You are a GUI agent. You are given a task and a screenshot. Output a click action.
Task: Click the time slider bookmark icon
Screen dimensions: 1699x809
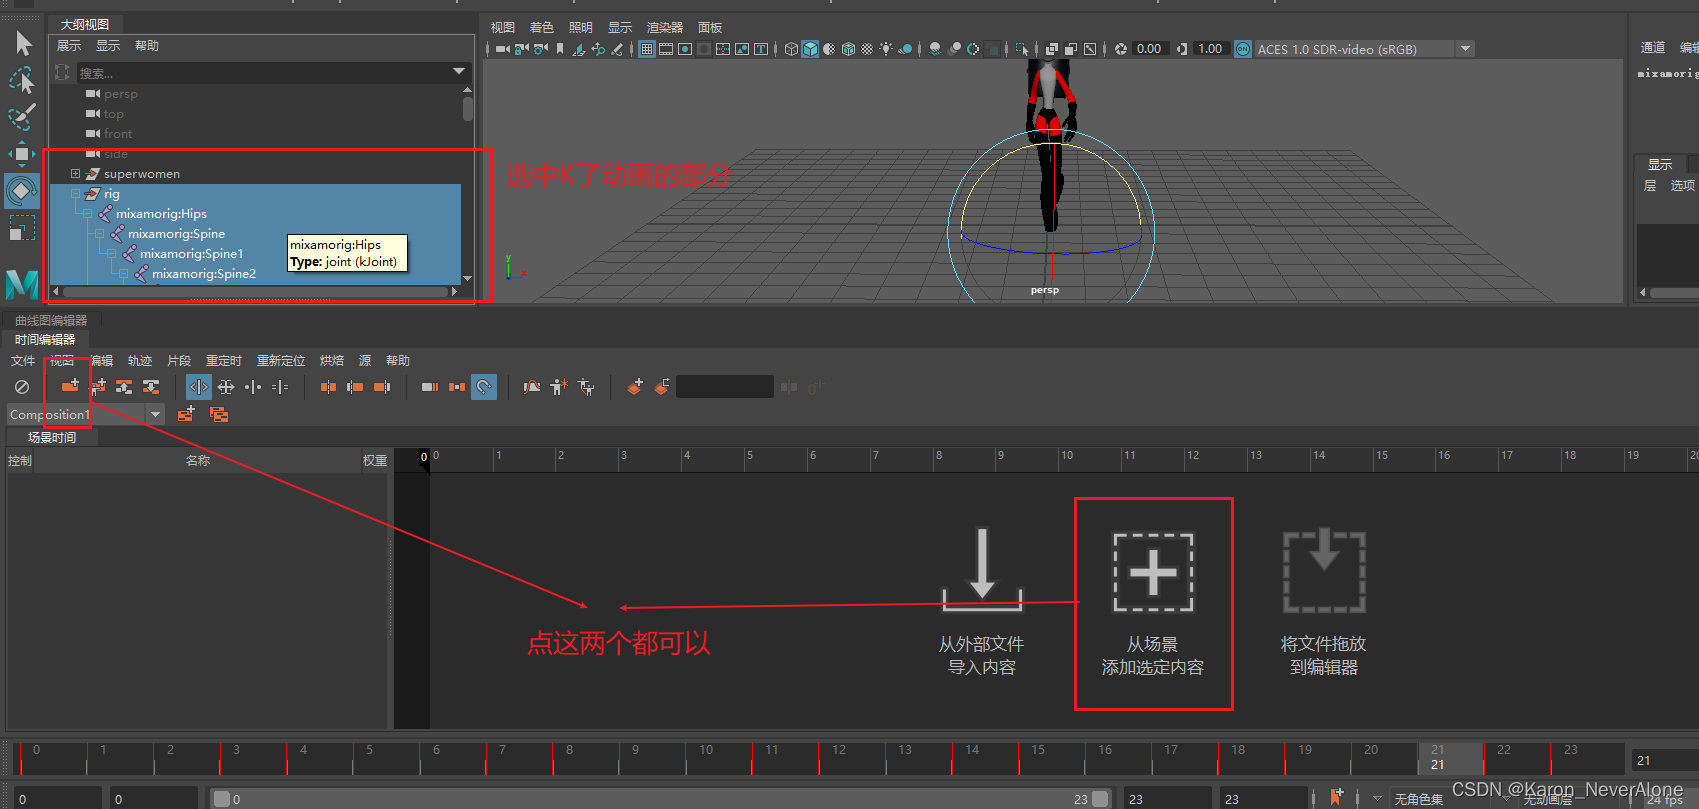click(x=1337, y=796)
